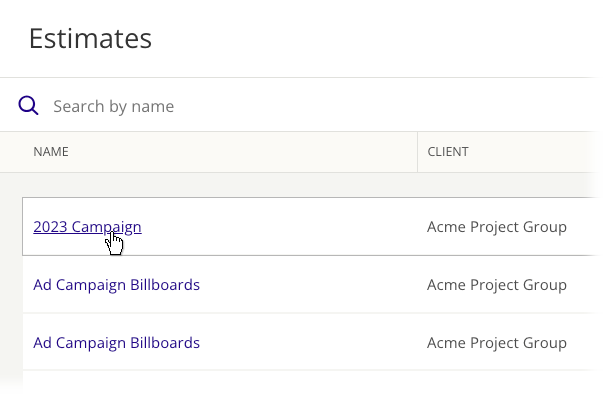Select the lower Ad Campaign Billboards row's blank space
Viewport: 603px width, 394px height.
(308, 343)
